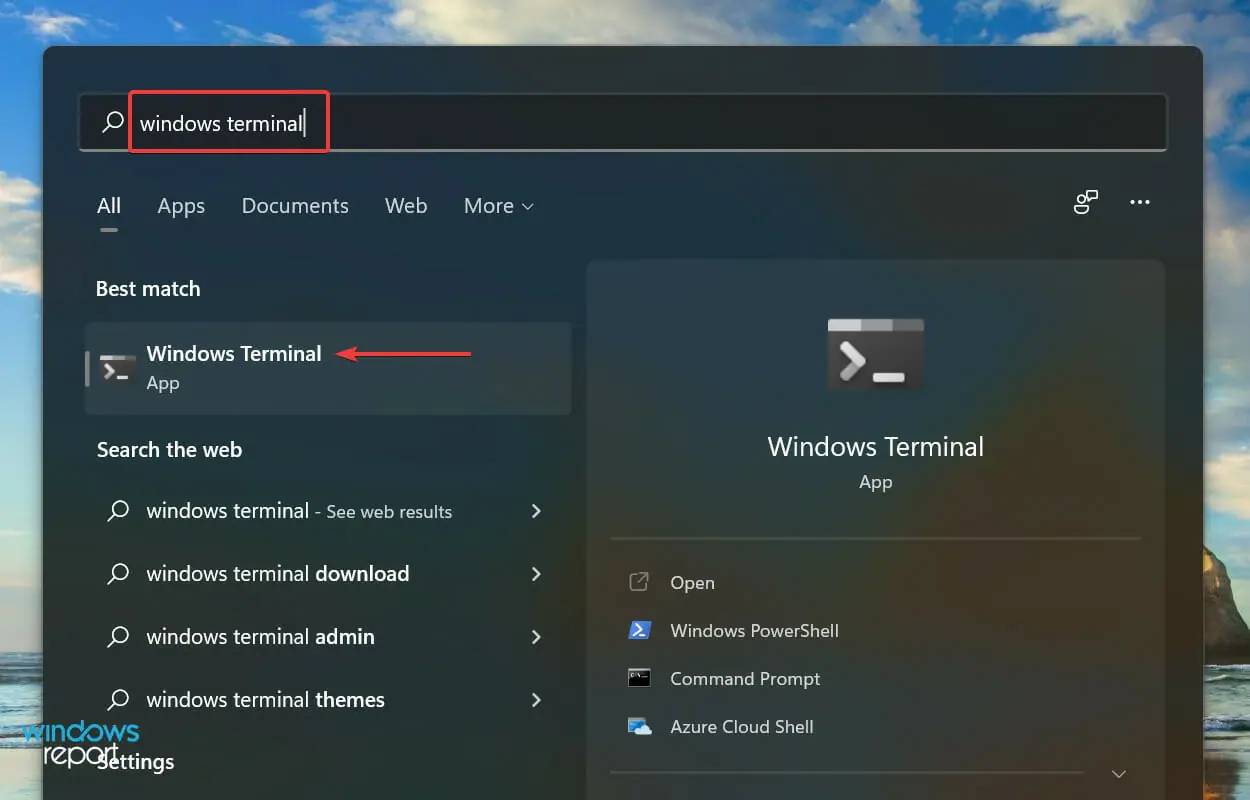Expand the More filter dropdown
This screenshot has width=1250, height=800.
(x=498, y=206)
